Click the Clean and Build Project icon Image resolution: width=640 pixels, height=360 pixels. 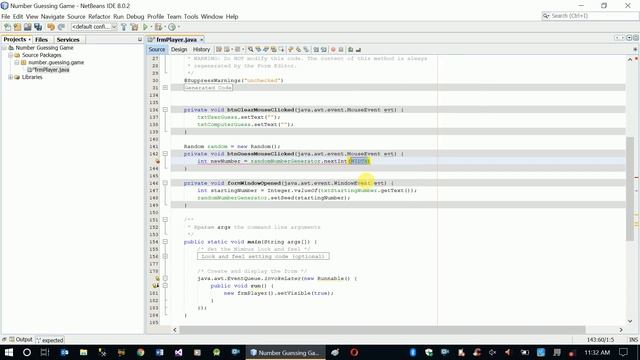(x=134, y=27)
